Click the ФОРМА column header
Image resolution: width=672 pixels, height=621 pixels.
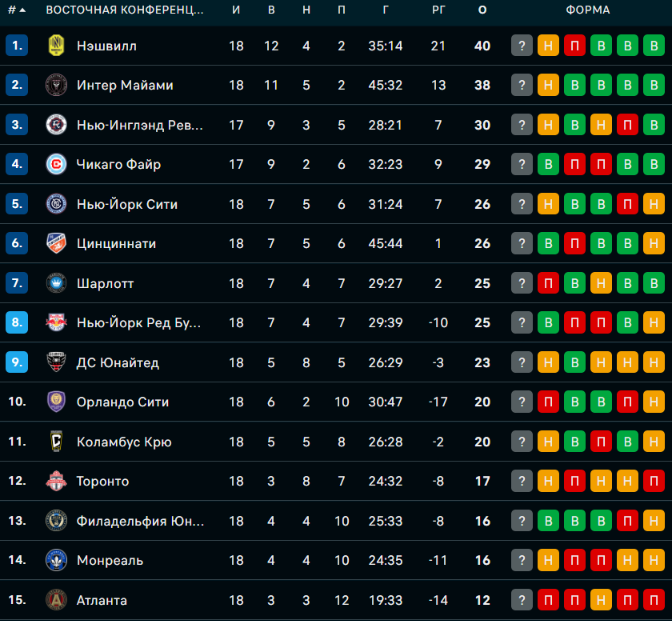tap(588, 10)
